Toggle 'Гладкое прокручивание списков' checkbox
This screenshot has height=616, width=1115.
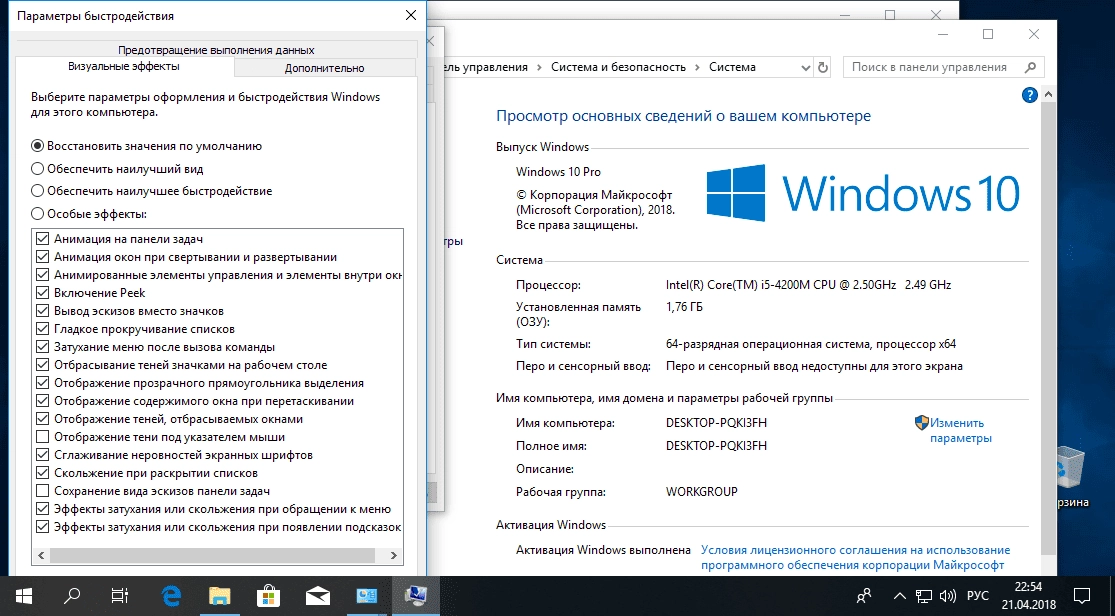(42, 329)
